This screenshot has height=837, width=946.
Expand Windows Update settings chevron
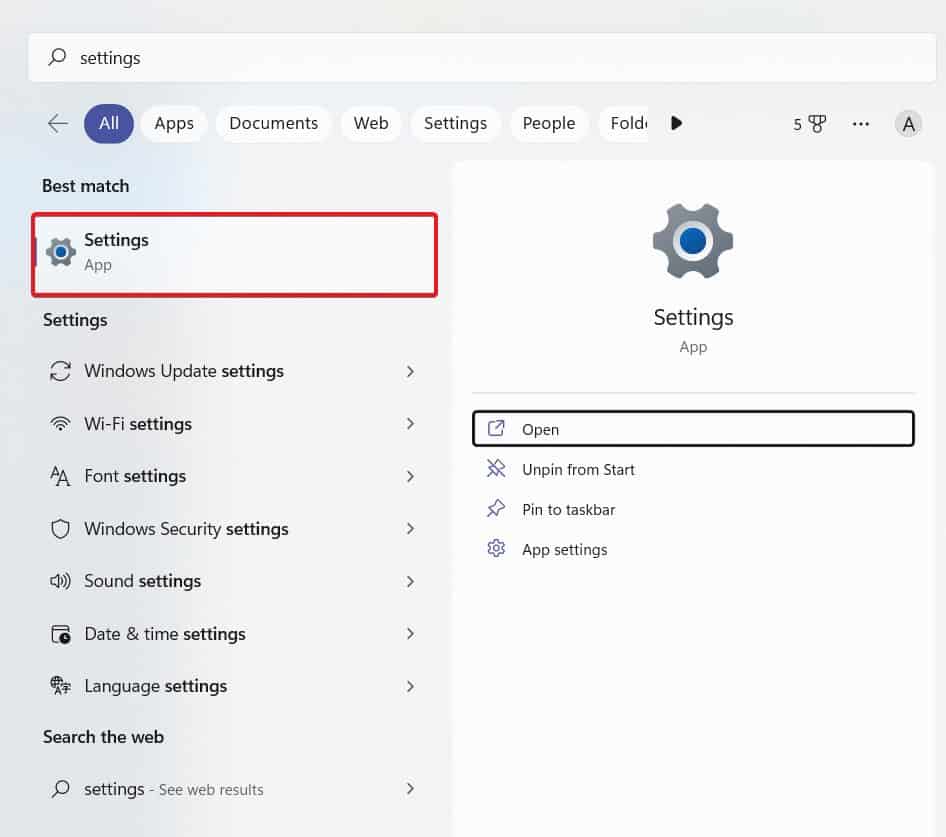coord(410,371)
